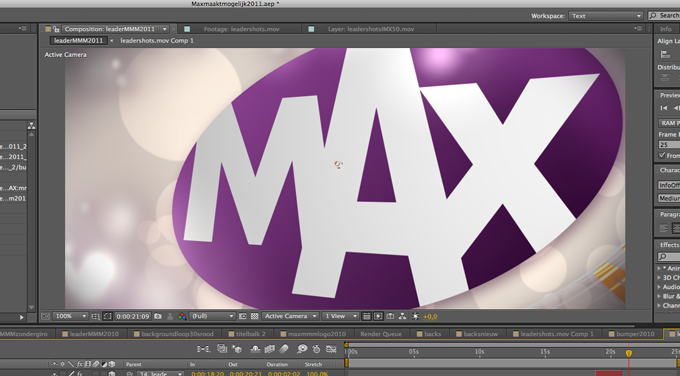Image resolution: width=680 pixels, height=376 pixels.
Task: Click the RAM Preview options button
Action: (x=669, y=123)
